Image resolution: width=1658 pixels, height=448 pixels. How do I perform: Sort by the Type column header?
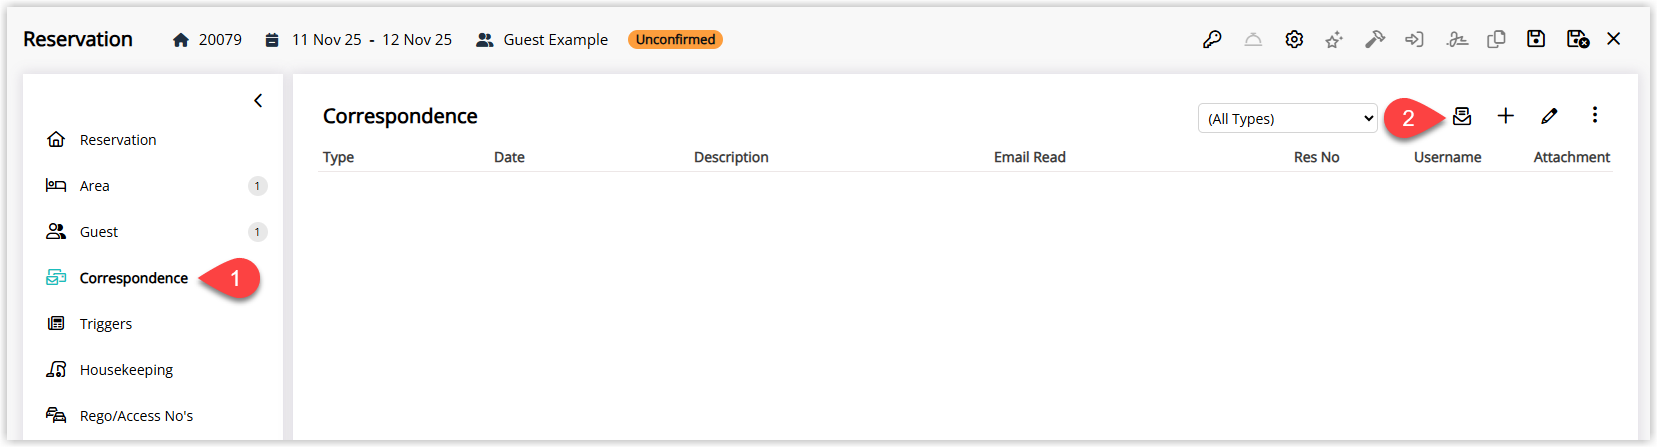tap(338, 157)
